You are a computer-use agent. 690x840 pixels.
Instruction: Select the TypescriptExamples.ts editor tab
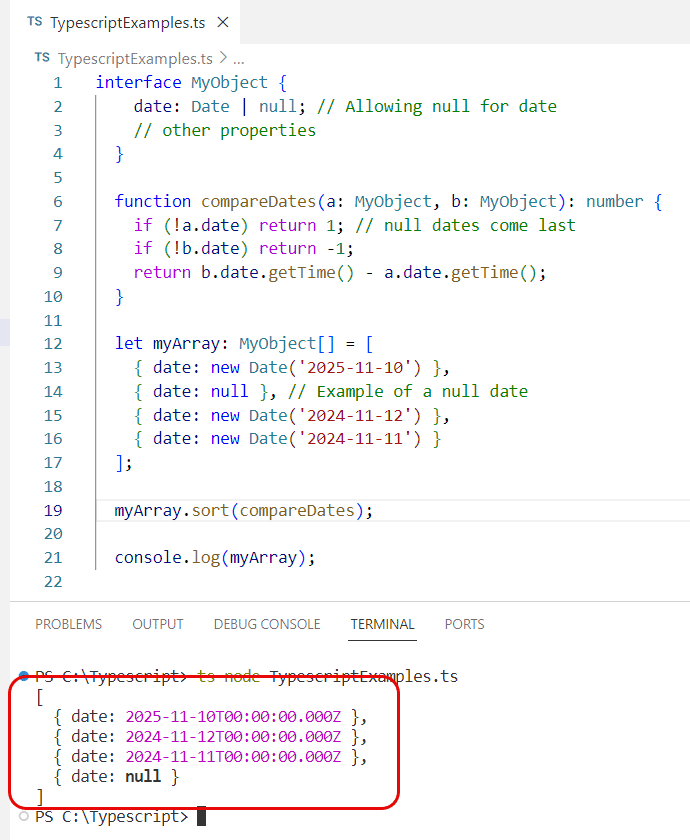pyautogui.click(x=125, y=22)
